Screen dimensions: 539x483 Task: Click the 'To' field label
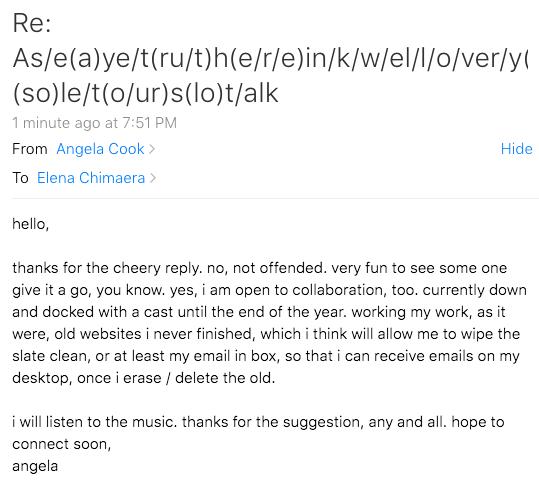(20, 178)
